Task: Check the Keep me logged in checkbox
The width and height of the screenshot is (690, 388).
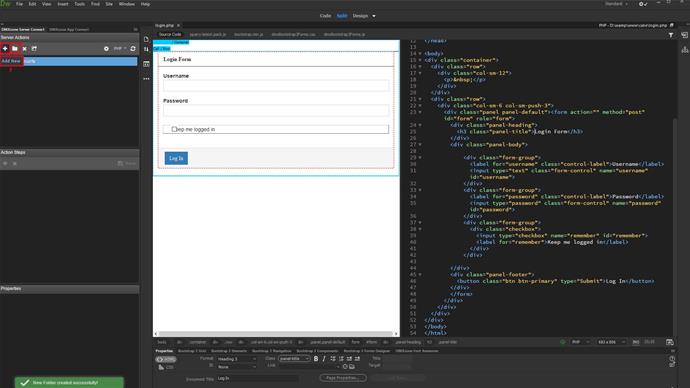Action: (174, 129)
